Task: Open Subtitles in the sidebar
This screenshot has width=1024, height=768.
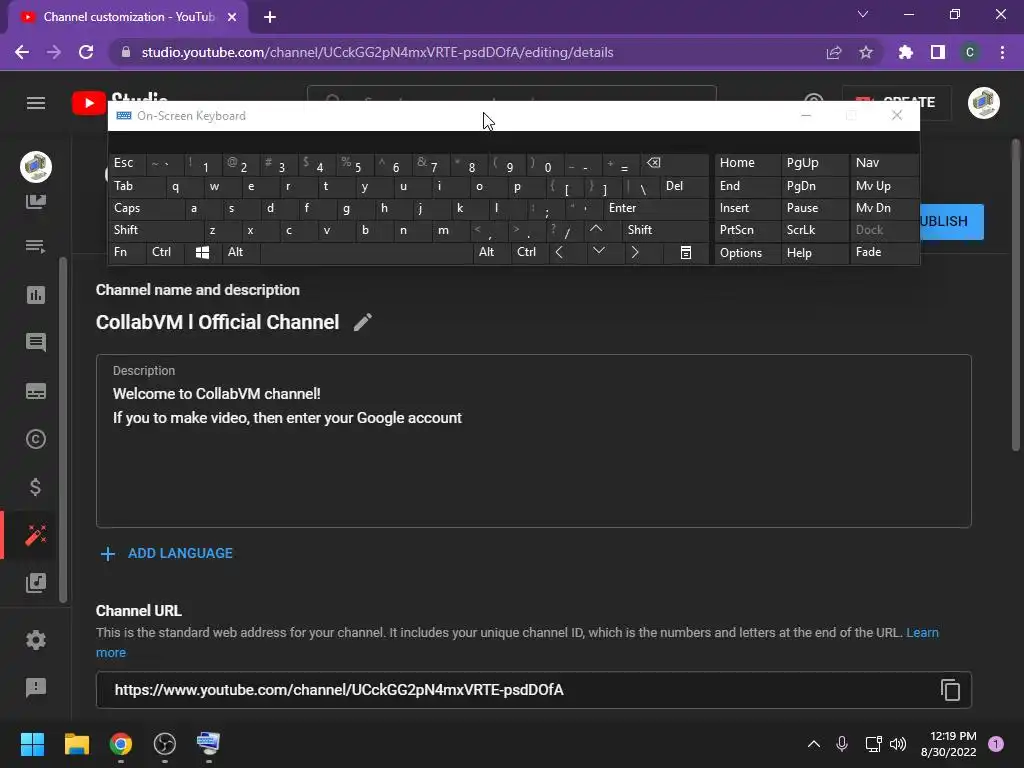Action: [x=36, y=391]
